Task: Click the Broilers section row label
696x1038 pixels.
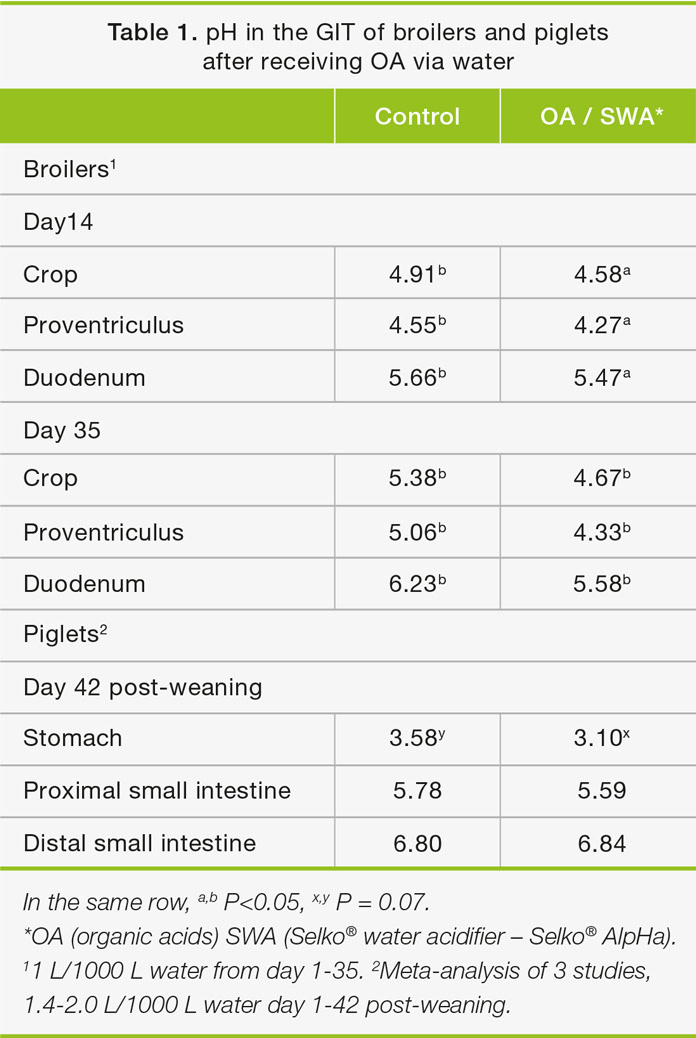Action: (x=66, y=169)
